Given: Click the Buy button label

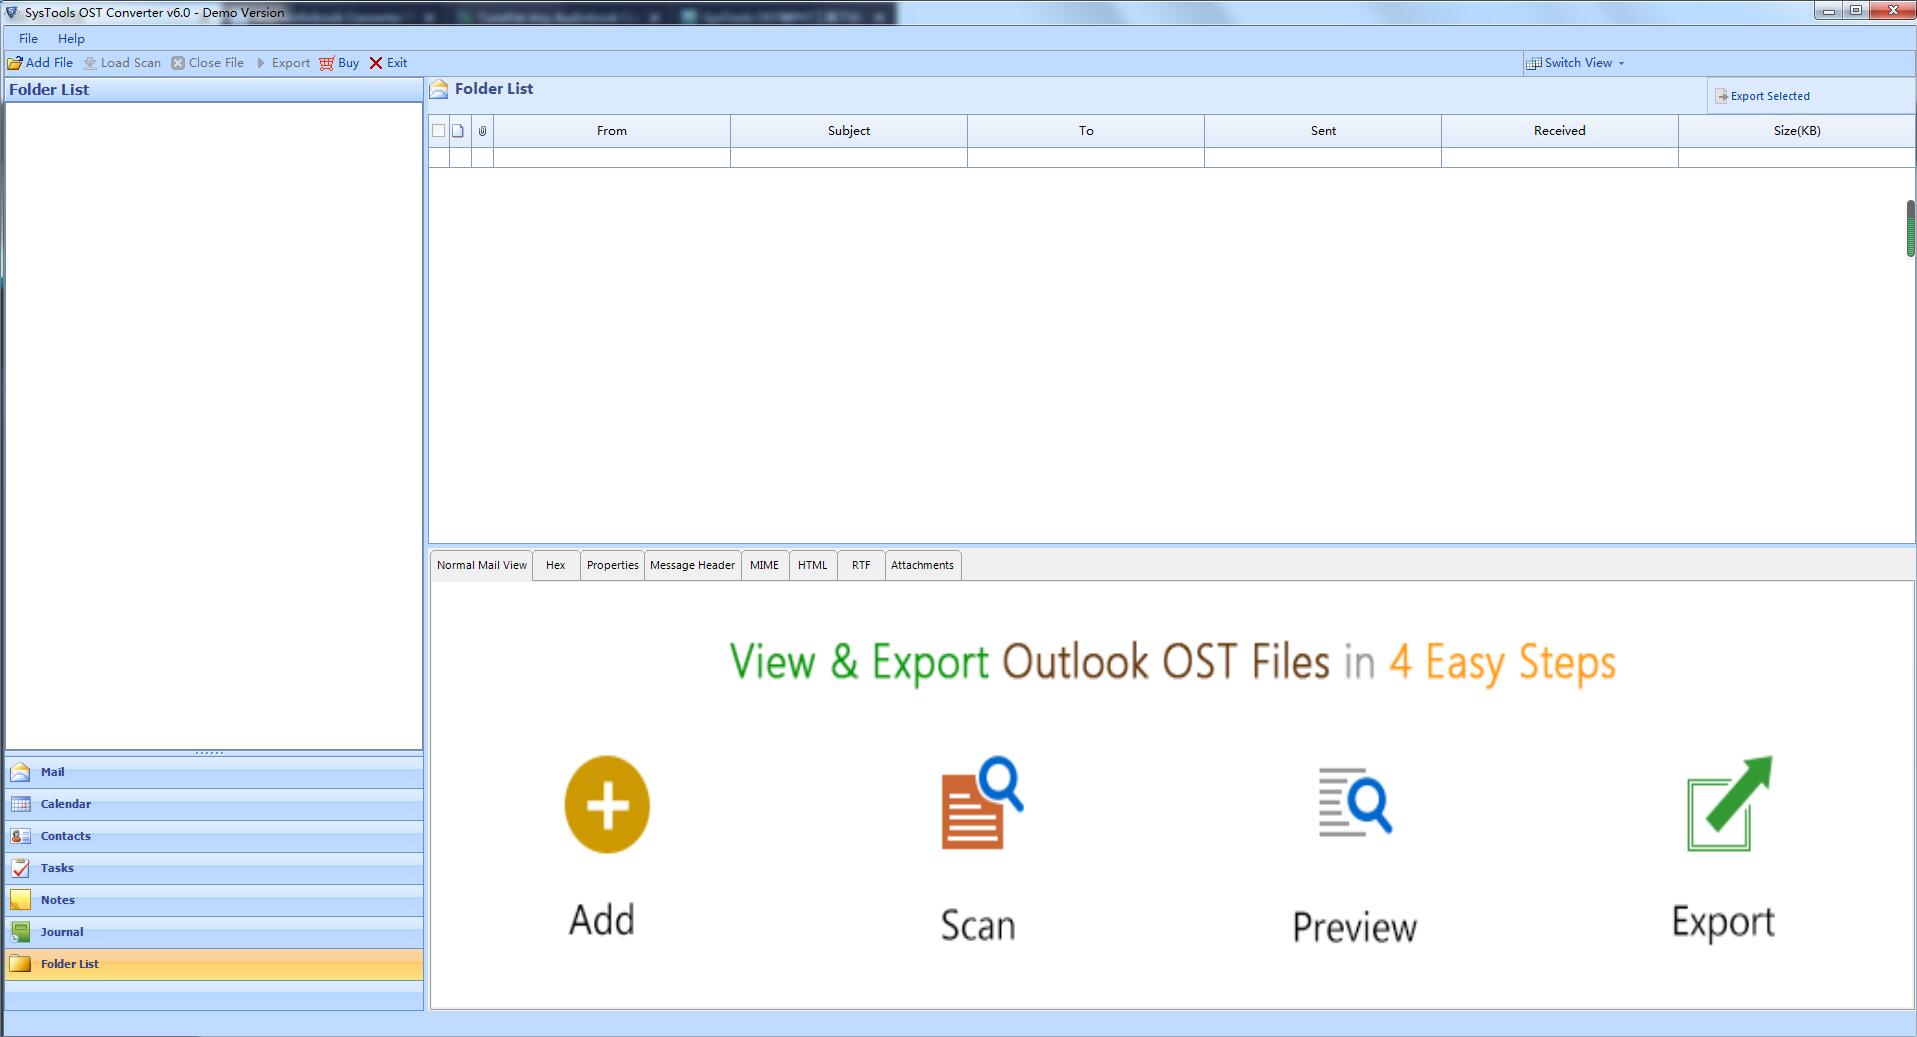Looking at the screenshot, I should click(348, 63).
